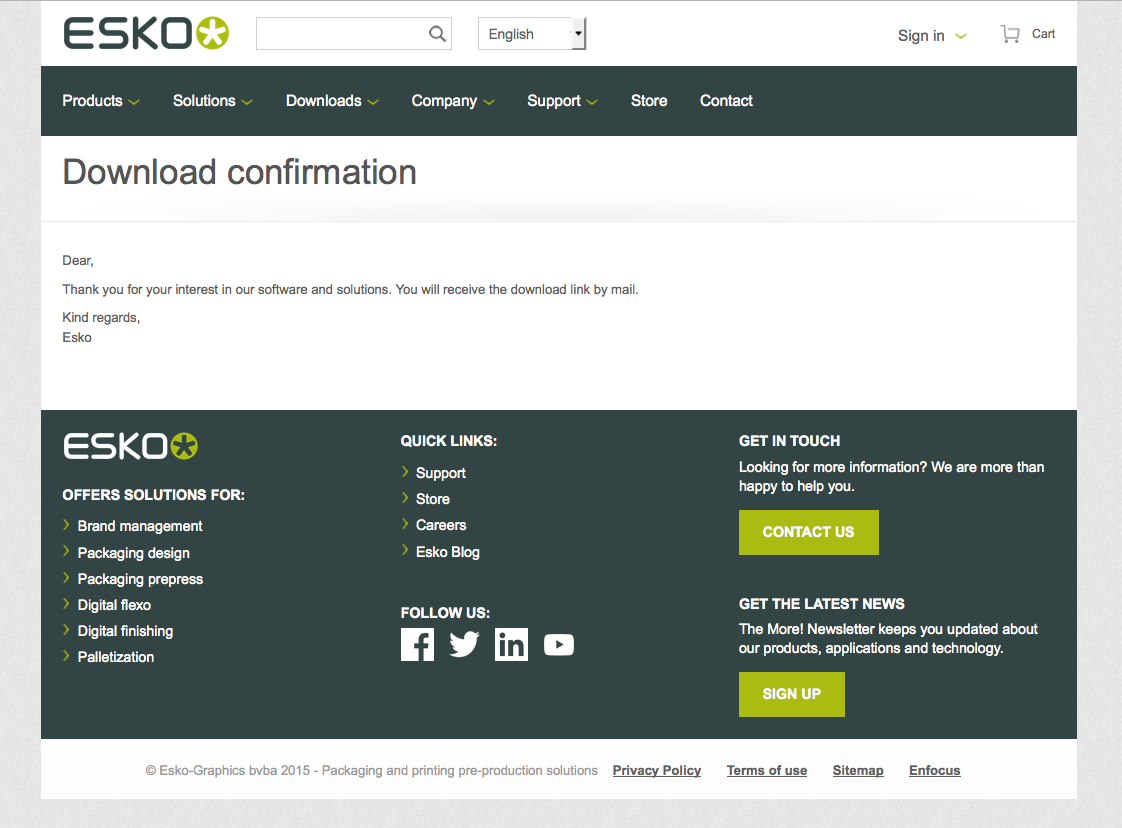Open Esko's Facebook page icon
Screen dimensions: 1122x828
[x=417, y=645]
